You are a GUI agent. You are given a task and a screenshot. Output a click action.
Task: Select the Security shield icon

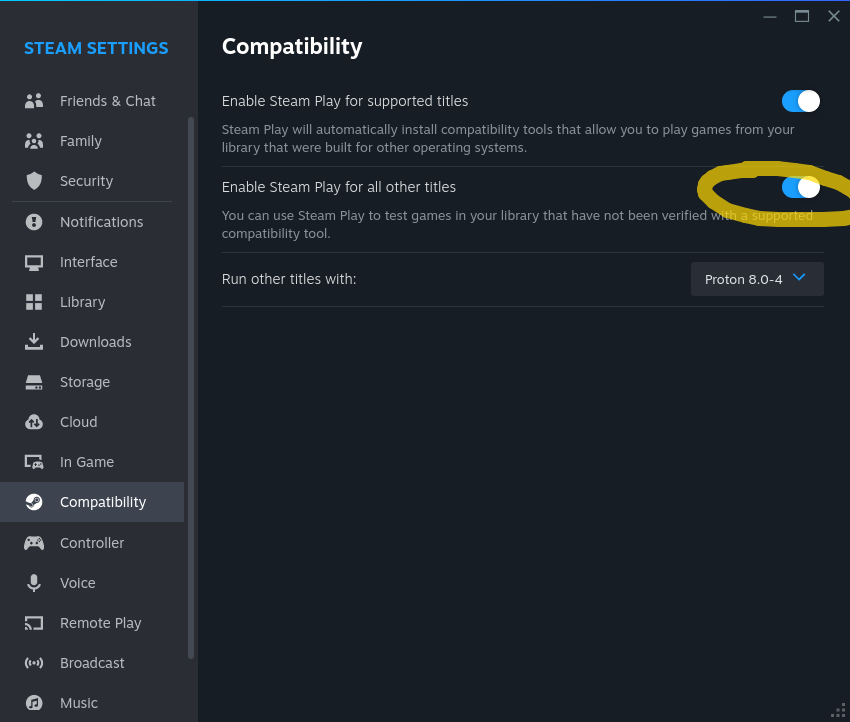[x=33, y=181]
